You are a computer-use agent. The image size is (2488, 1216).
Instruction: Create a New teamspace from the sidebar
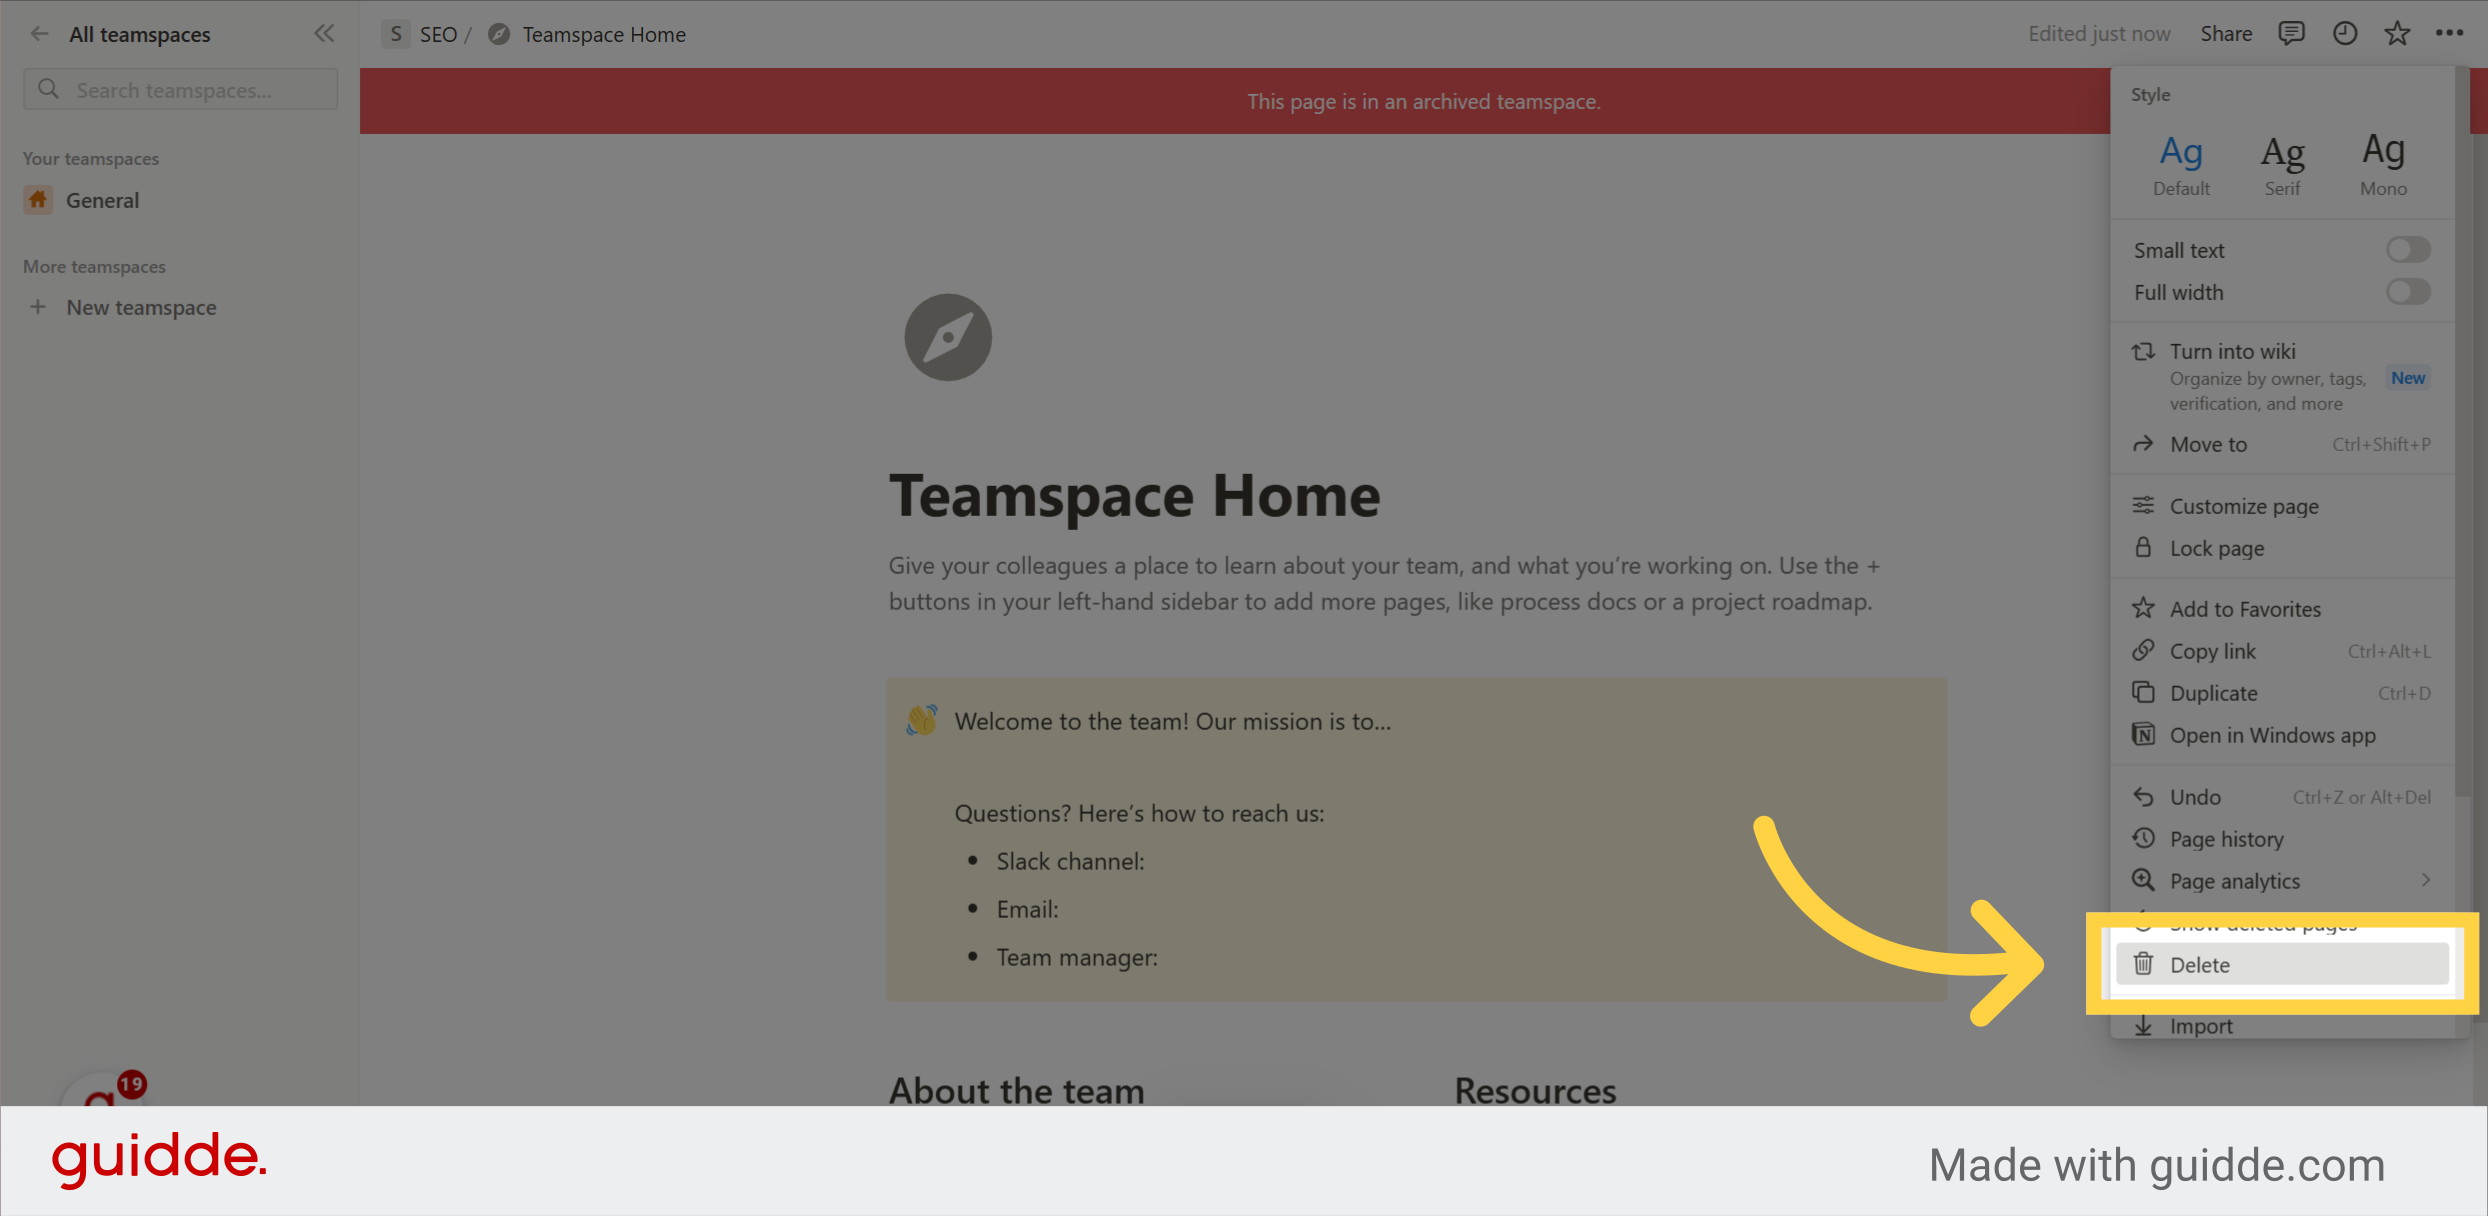point(141,307)
